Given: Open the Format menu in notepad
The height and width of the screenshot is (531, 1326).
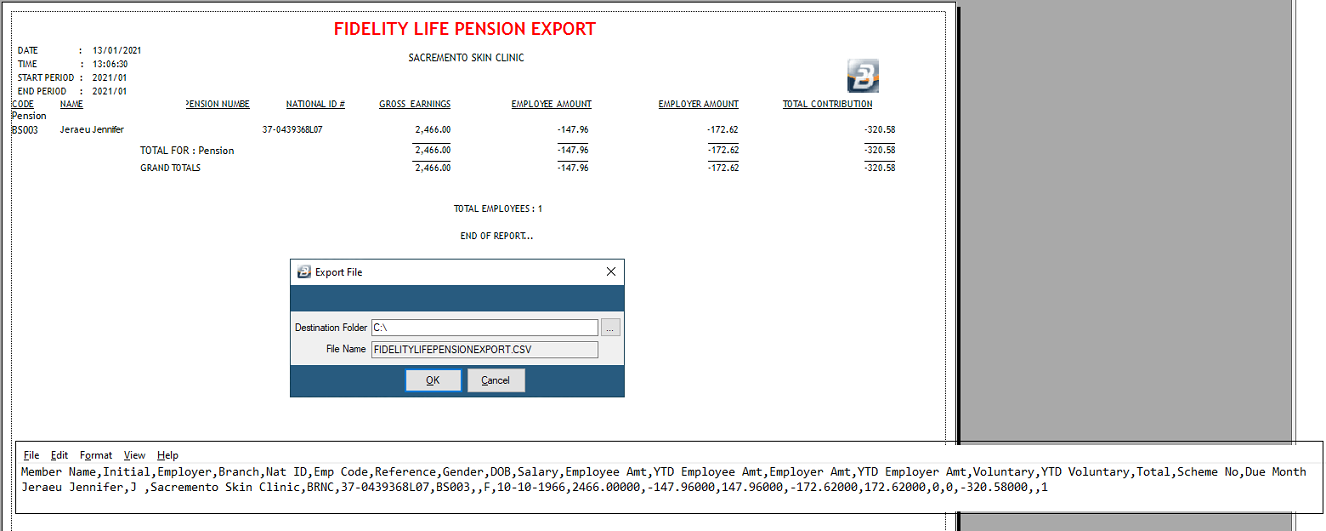Looking at the screenshot, I should 96,455.
